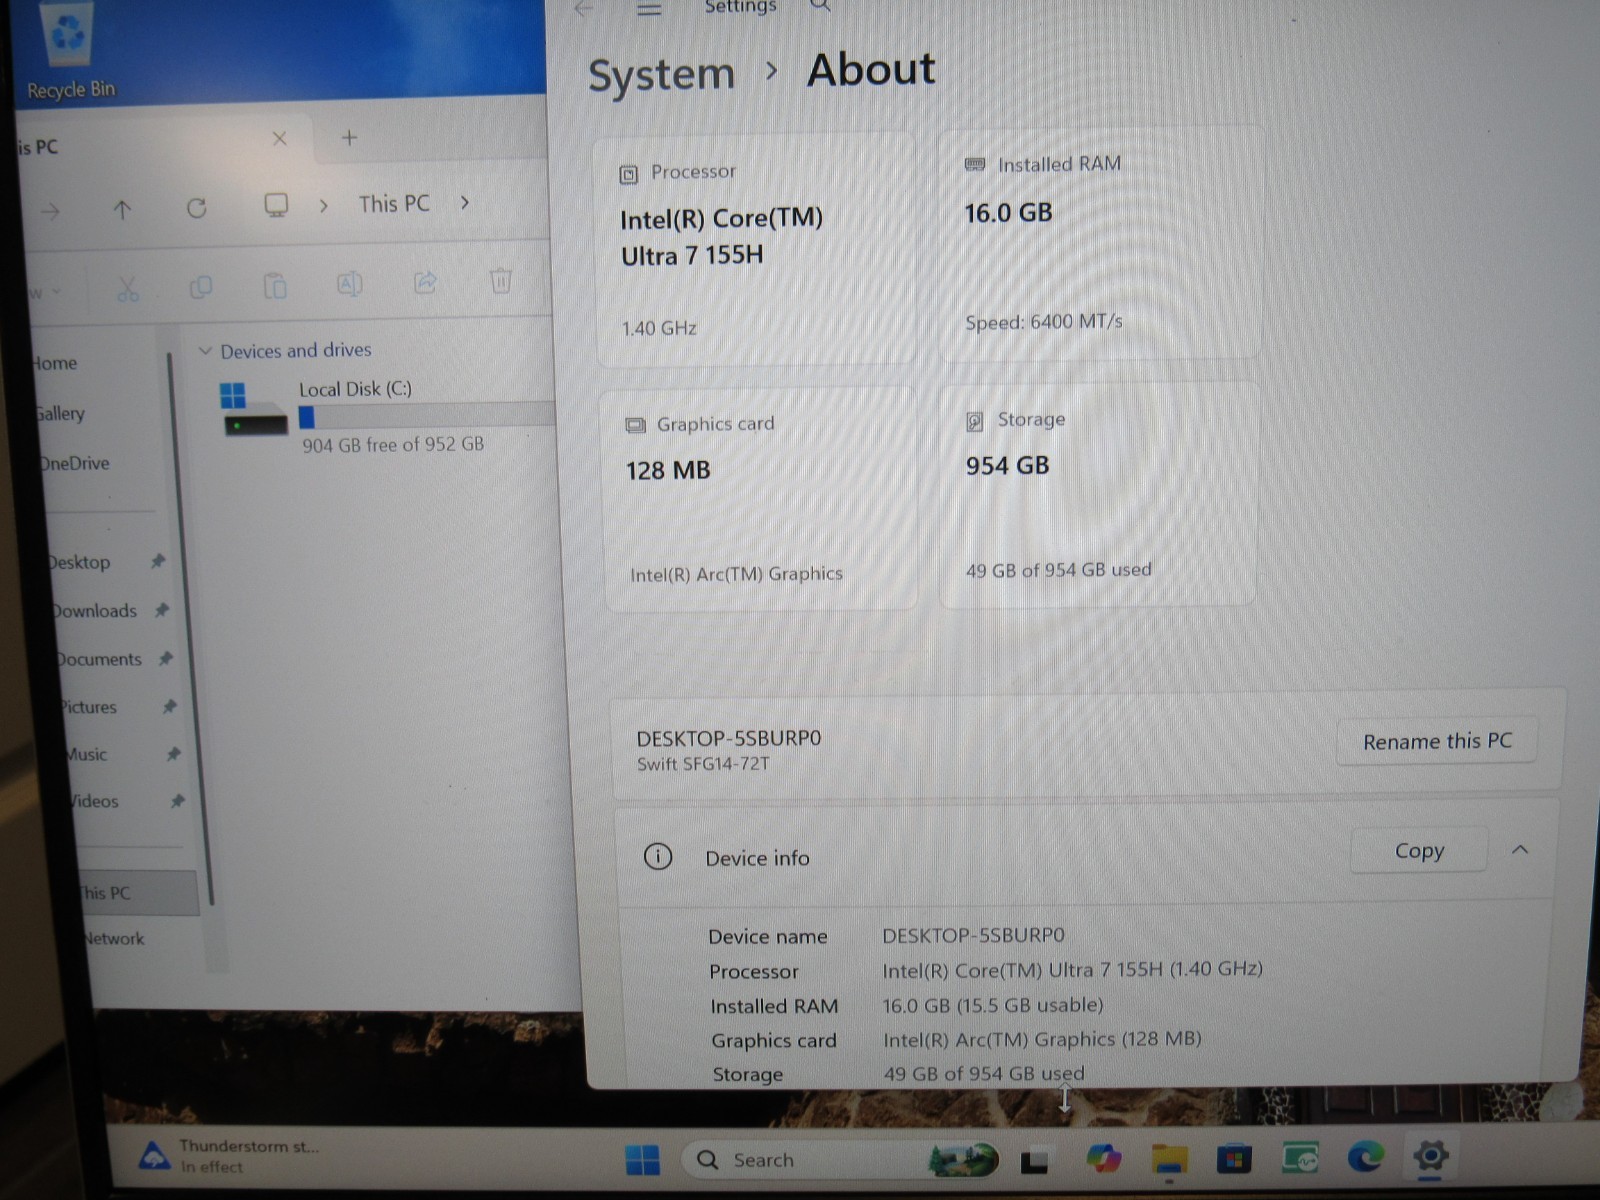
Task: Open Home in the navigation pane
Action: 54,364
